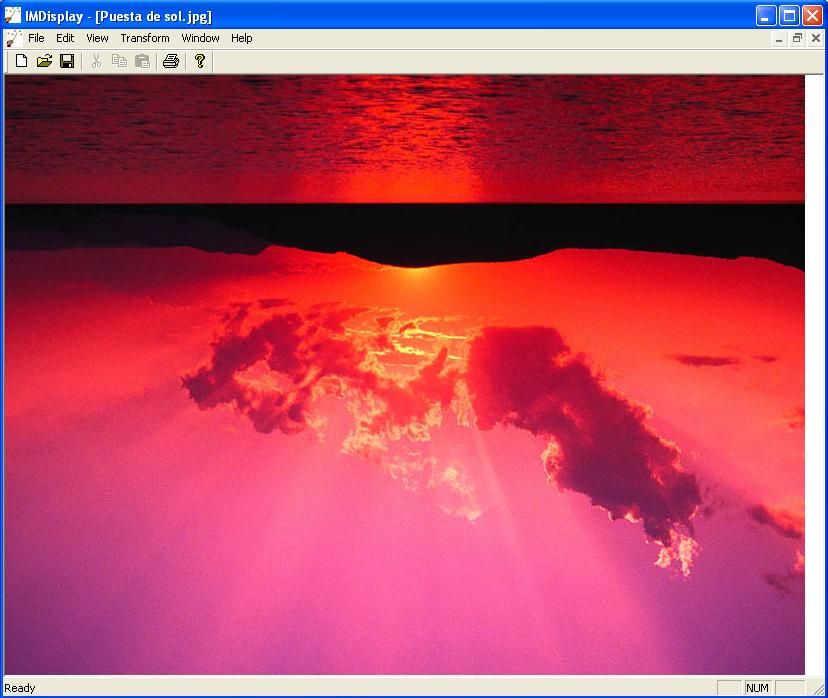Close the IMDisplay application

[812, 16]
